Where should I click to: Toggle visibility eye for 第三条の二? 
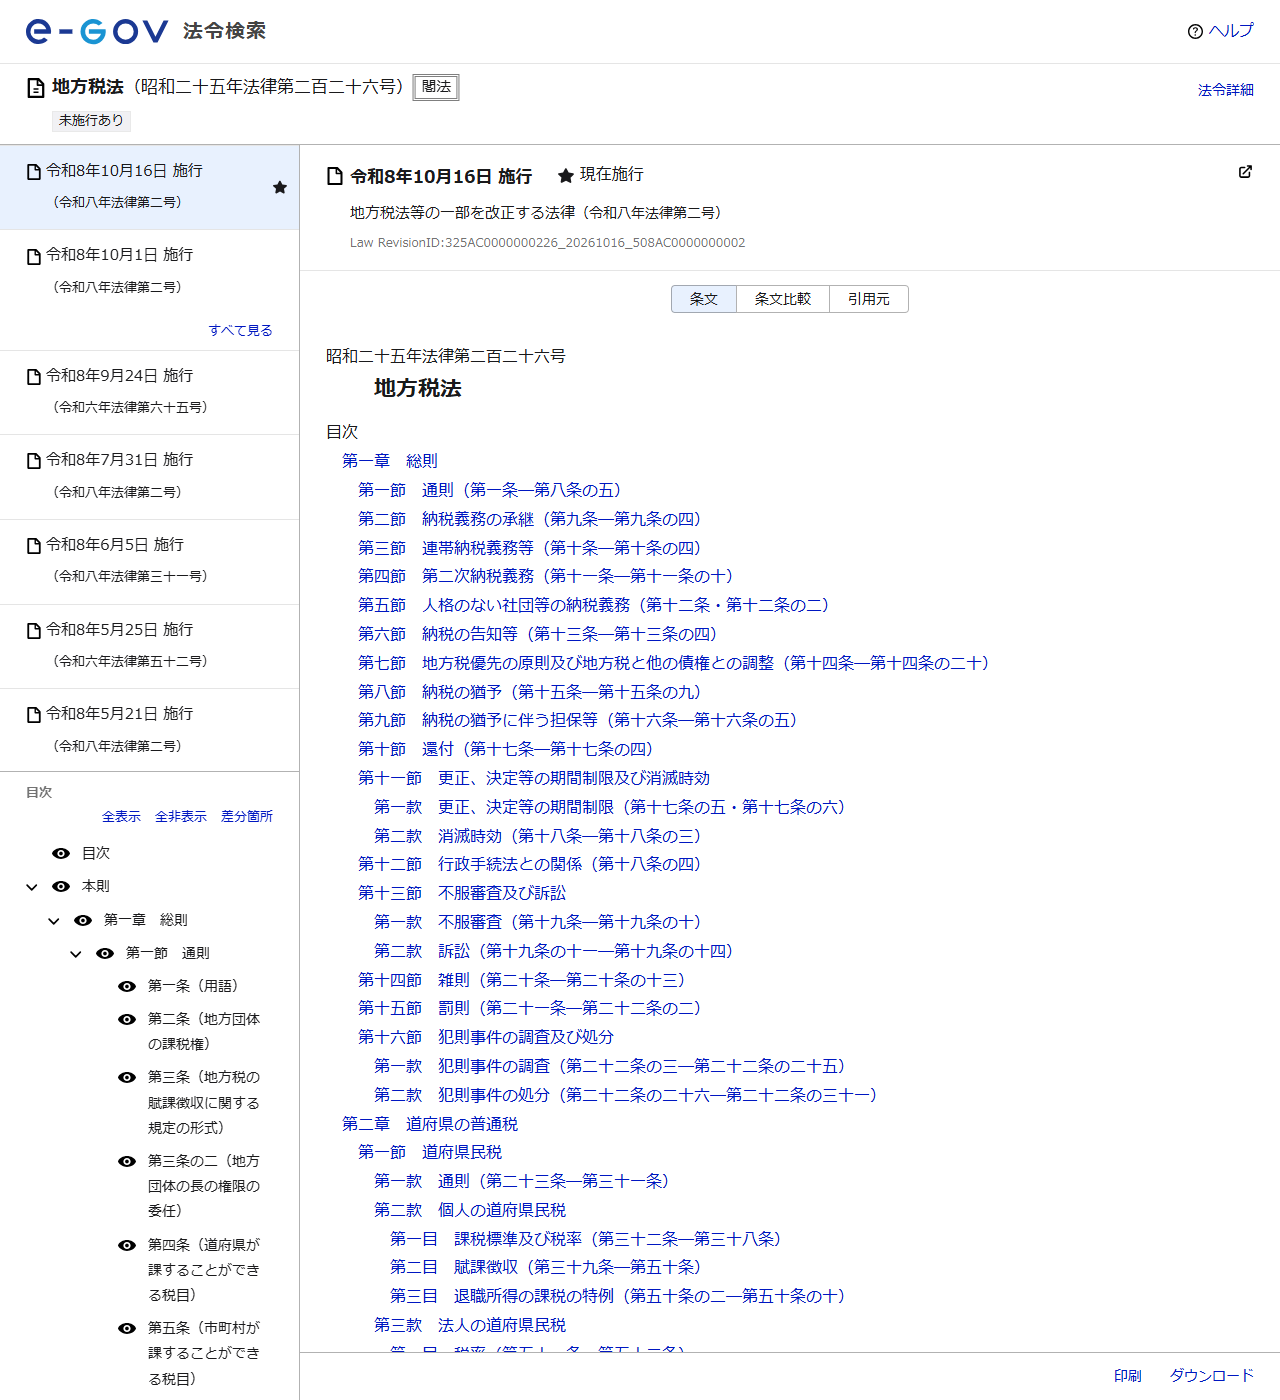(127, 1161)
